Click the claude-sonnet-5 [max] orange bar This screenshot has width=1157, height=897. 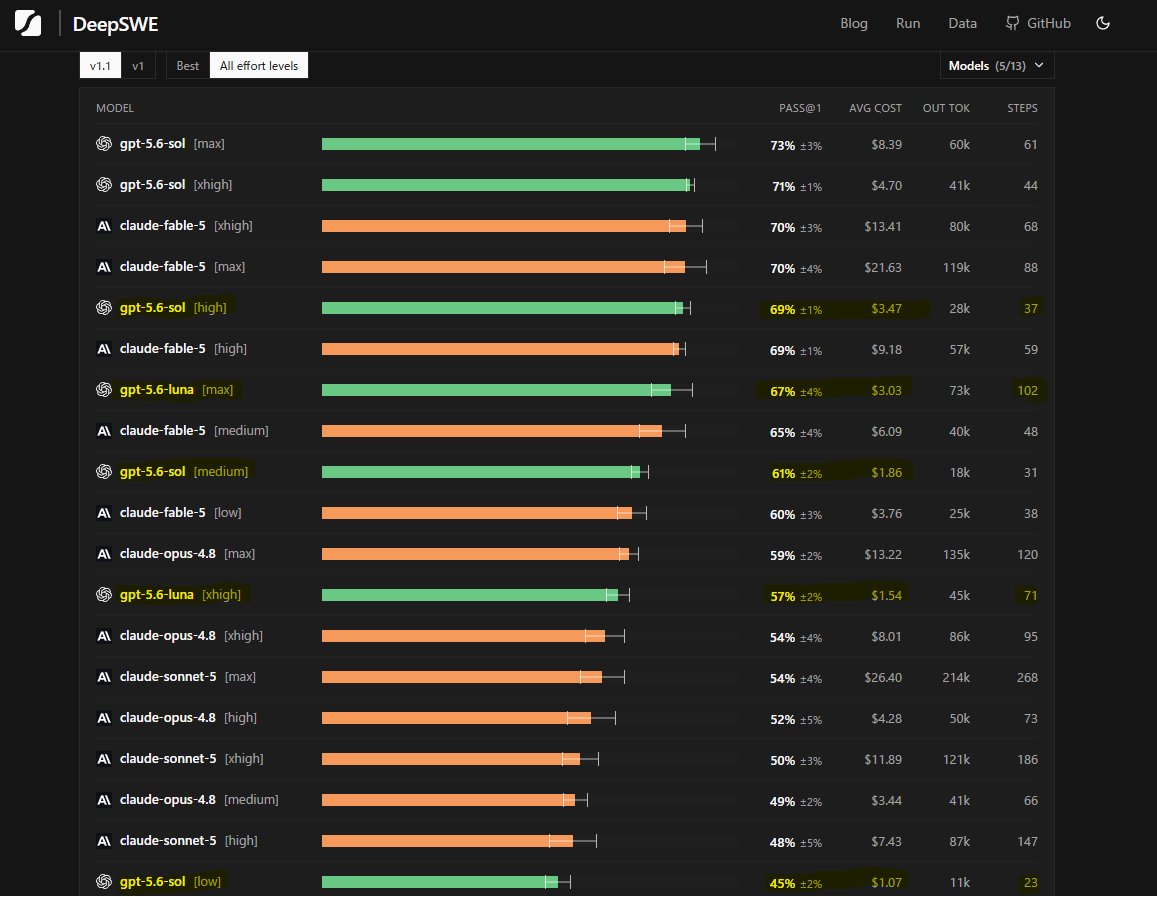point(462,677)
